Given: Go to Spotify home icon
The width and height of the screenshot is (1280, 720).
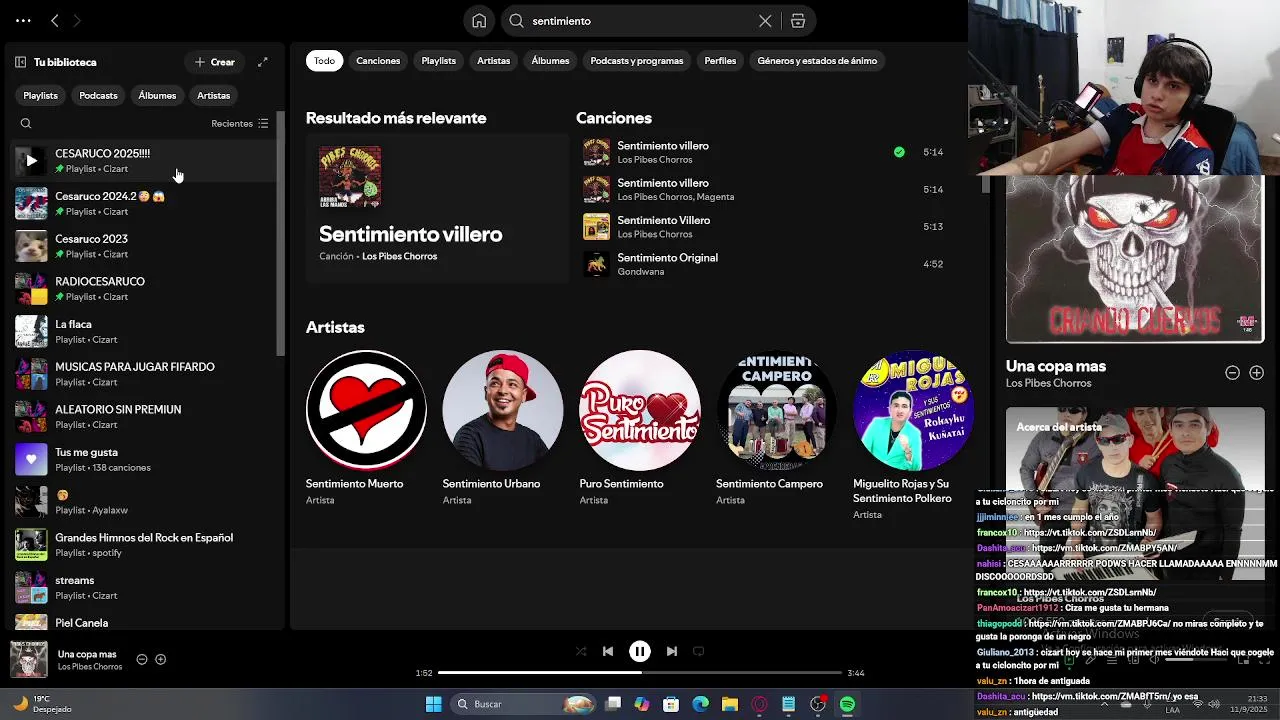Looking at the screenshot, I should [x=479, y=21].
